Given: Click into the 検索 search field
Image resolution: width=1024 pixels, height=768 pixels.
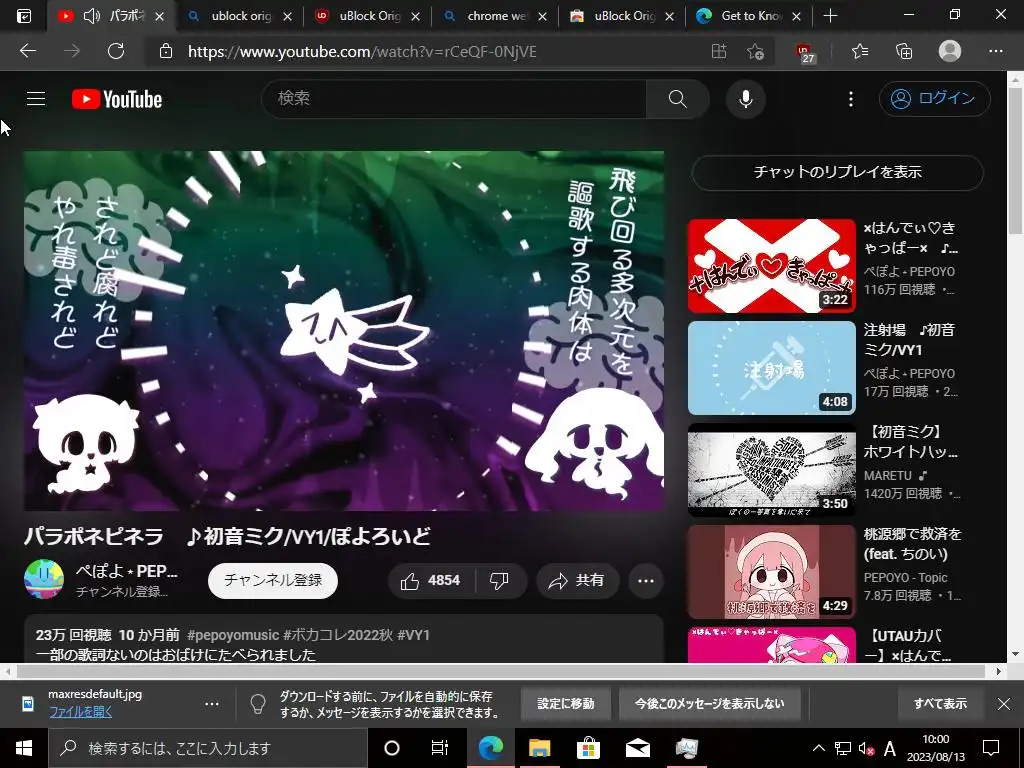Looking at the screenshot, I should (454, 99).
